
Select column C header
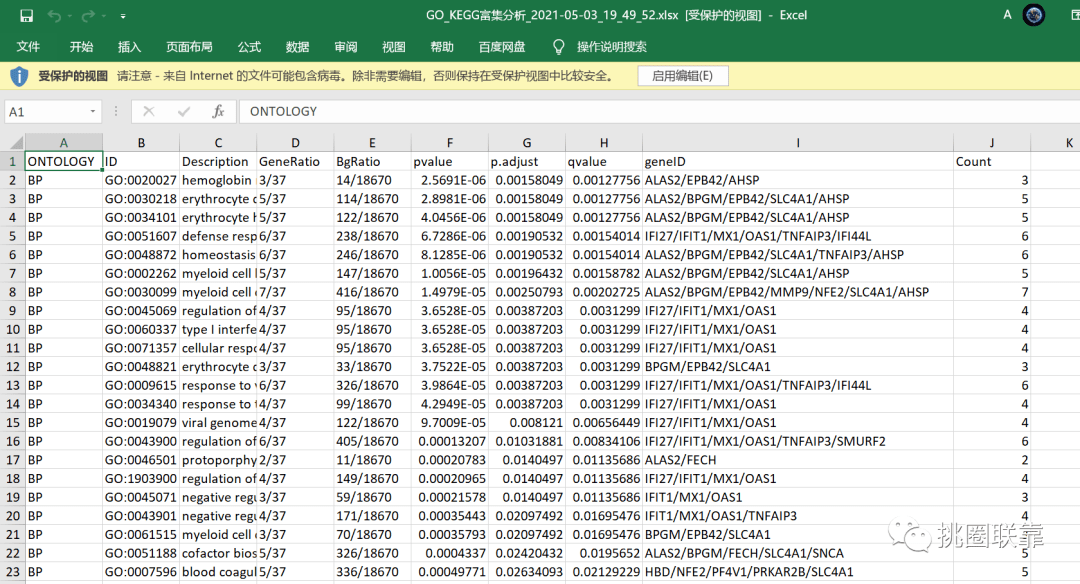tap(218, 143)
